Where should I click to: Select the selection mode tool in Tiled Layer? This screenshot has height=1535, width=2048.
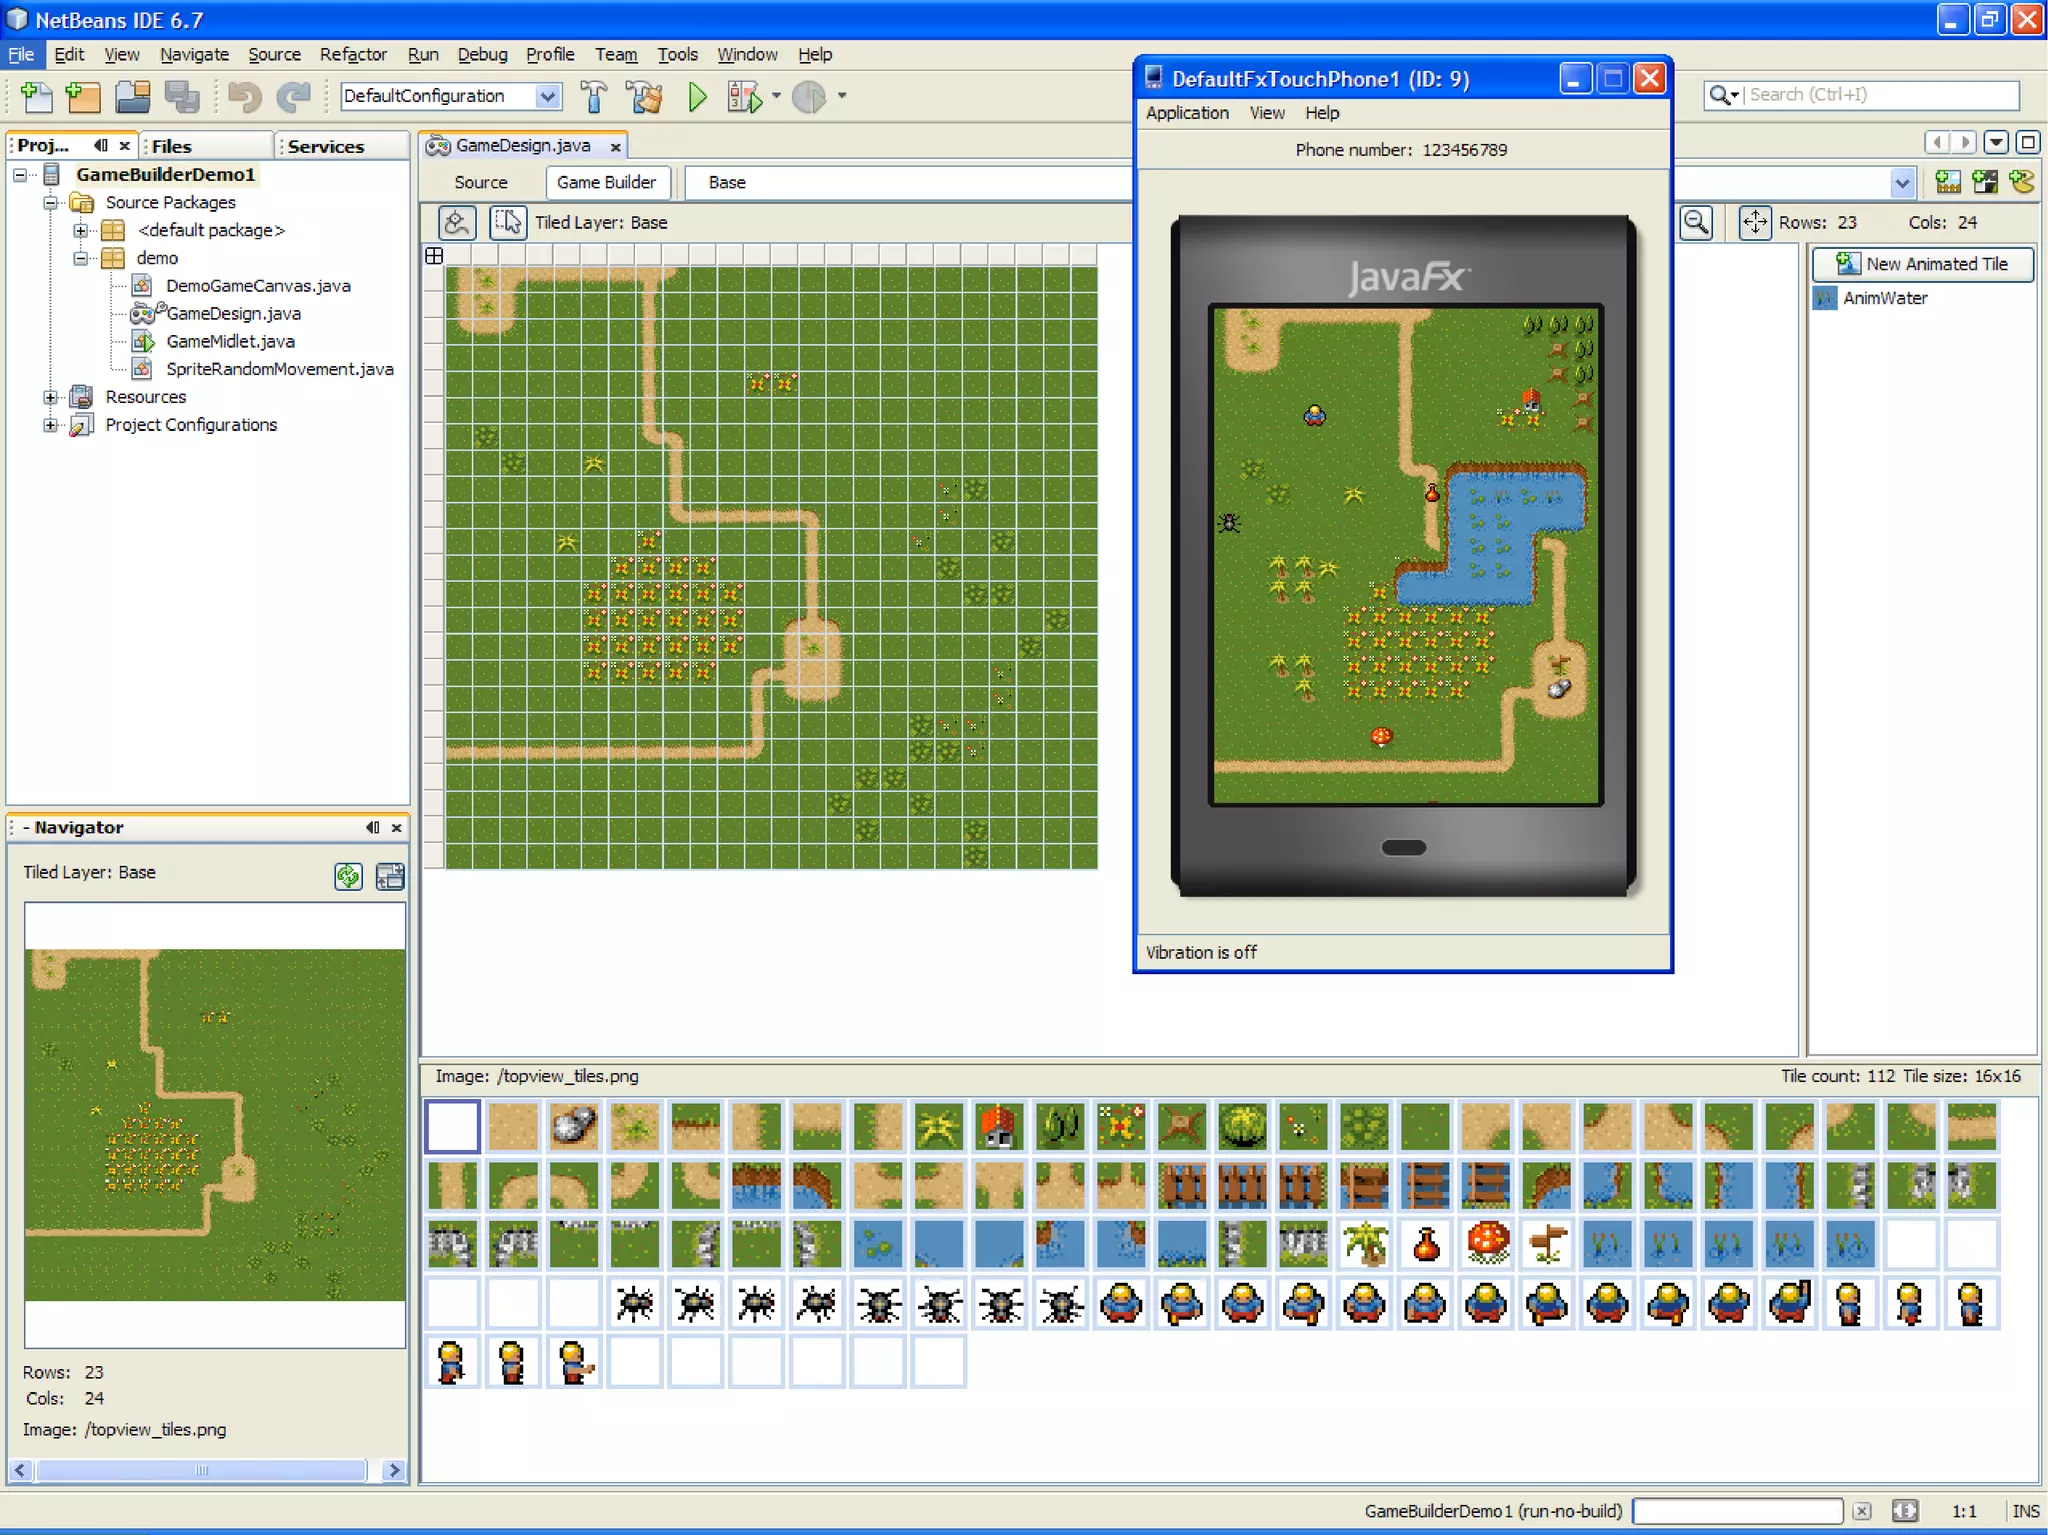coord(508,222)
